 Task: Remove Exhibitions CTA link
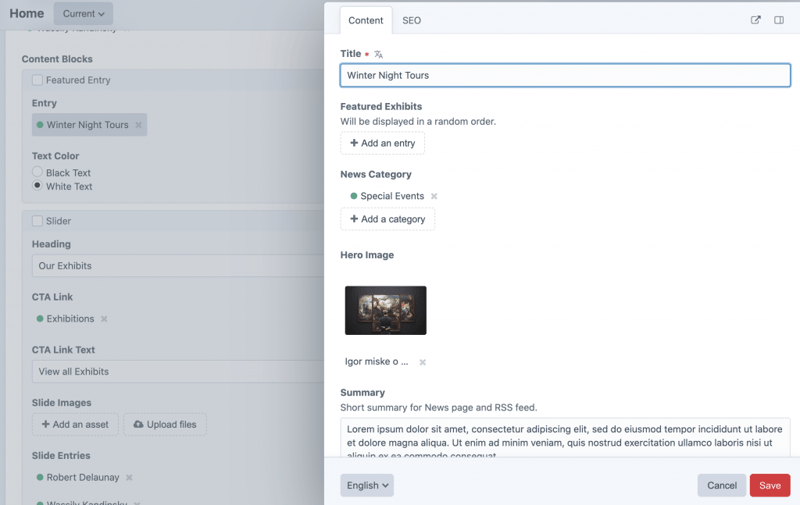[x=104, y=319]
